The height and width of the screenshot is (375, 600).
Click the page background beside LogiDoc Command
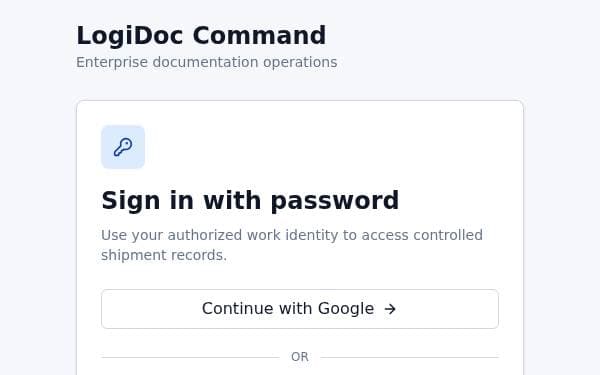click(459, 35)
